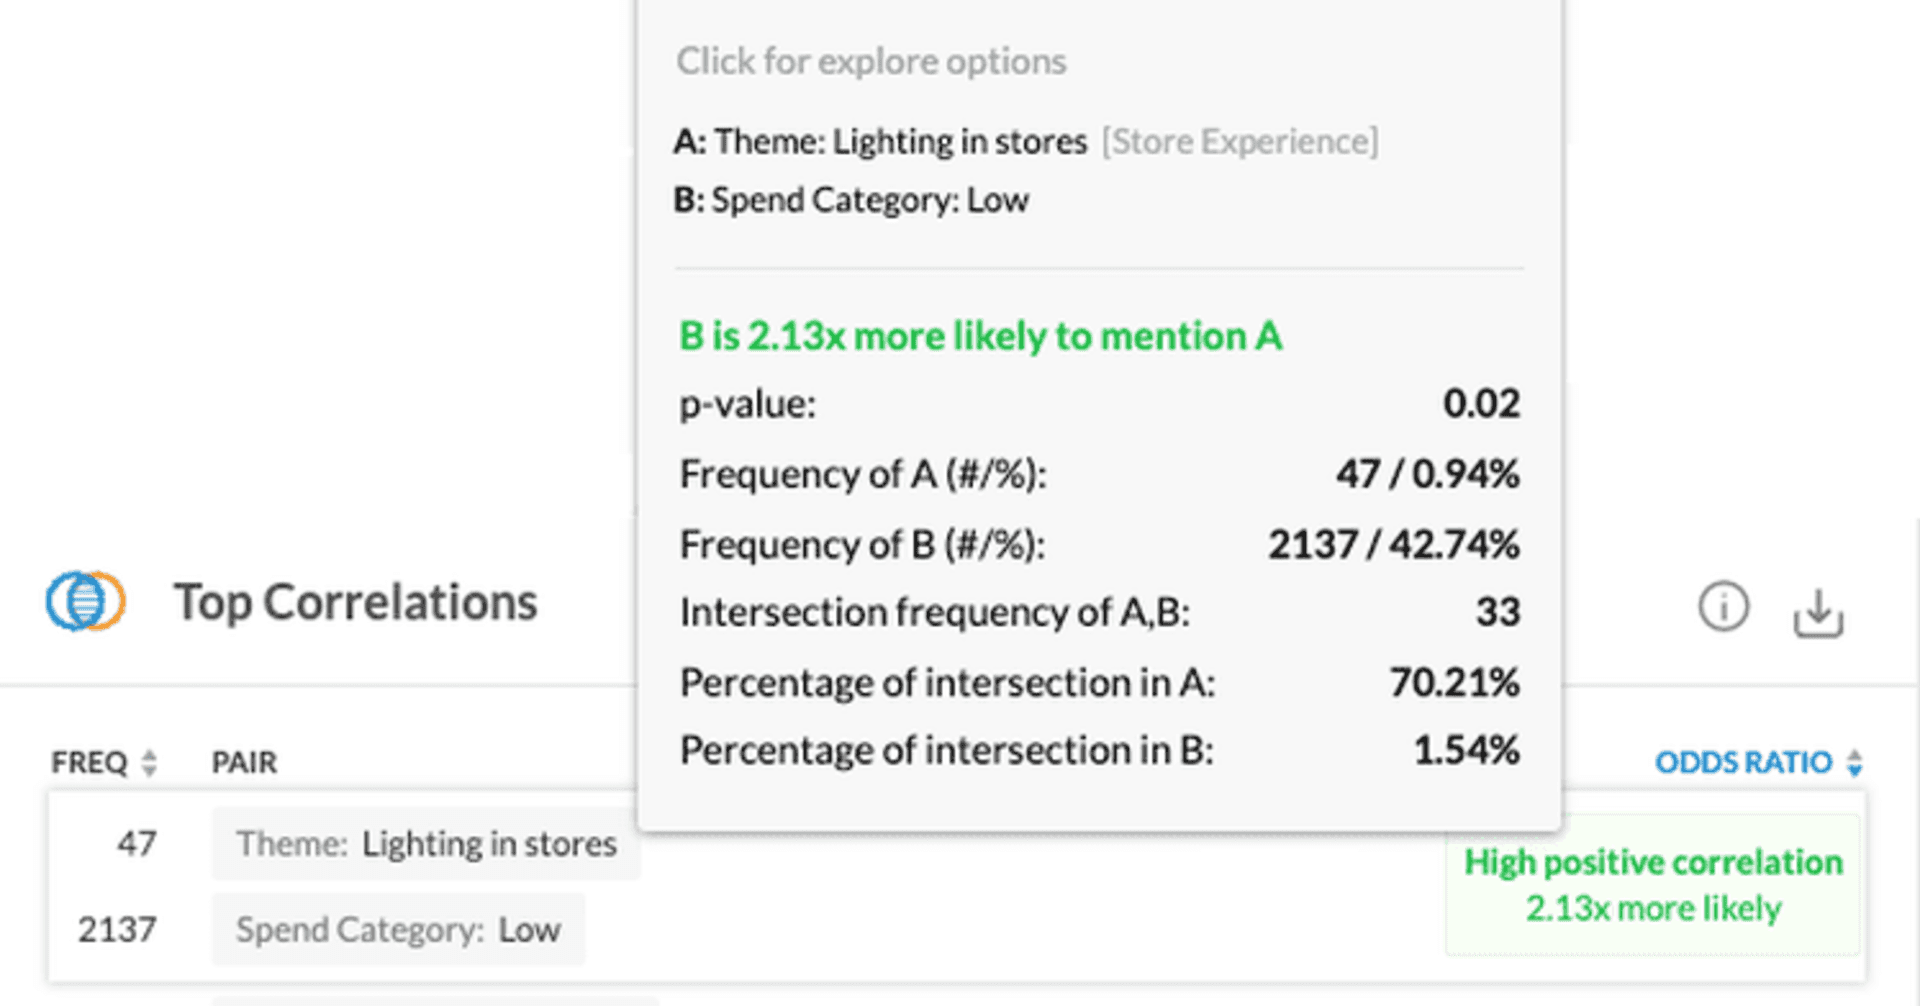Click the Top Correlations Venn diagram icon
The image size is (1920, 1006).
click(x=85, y=601)
